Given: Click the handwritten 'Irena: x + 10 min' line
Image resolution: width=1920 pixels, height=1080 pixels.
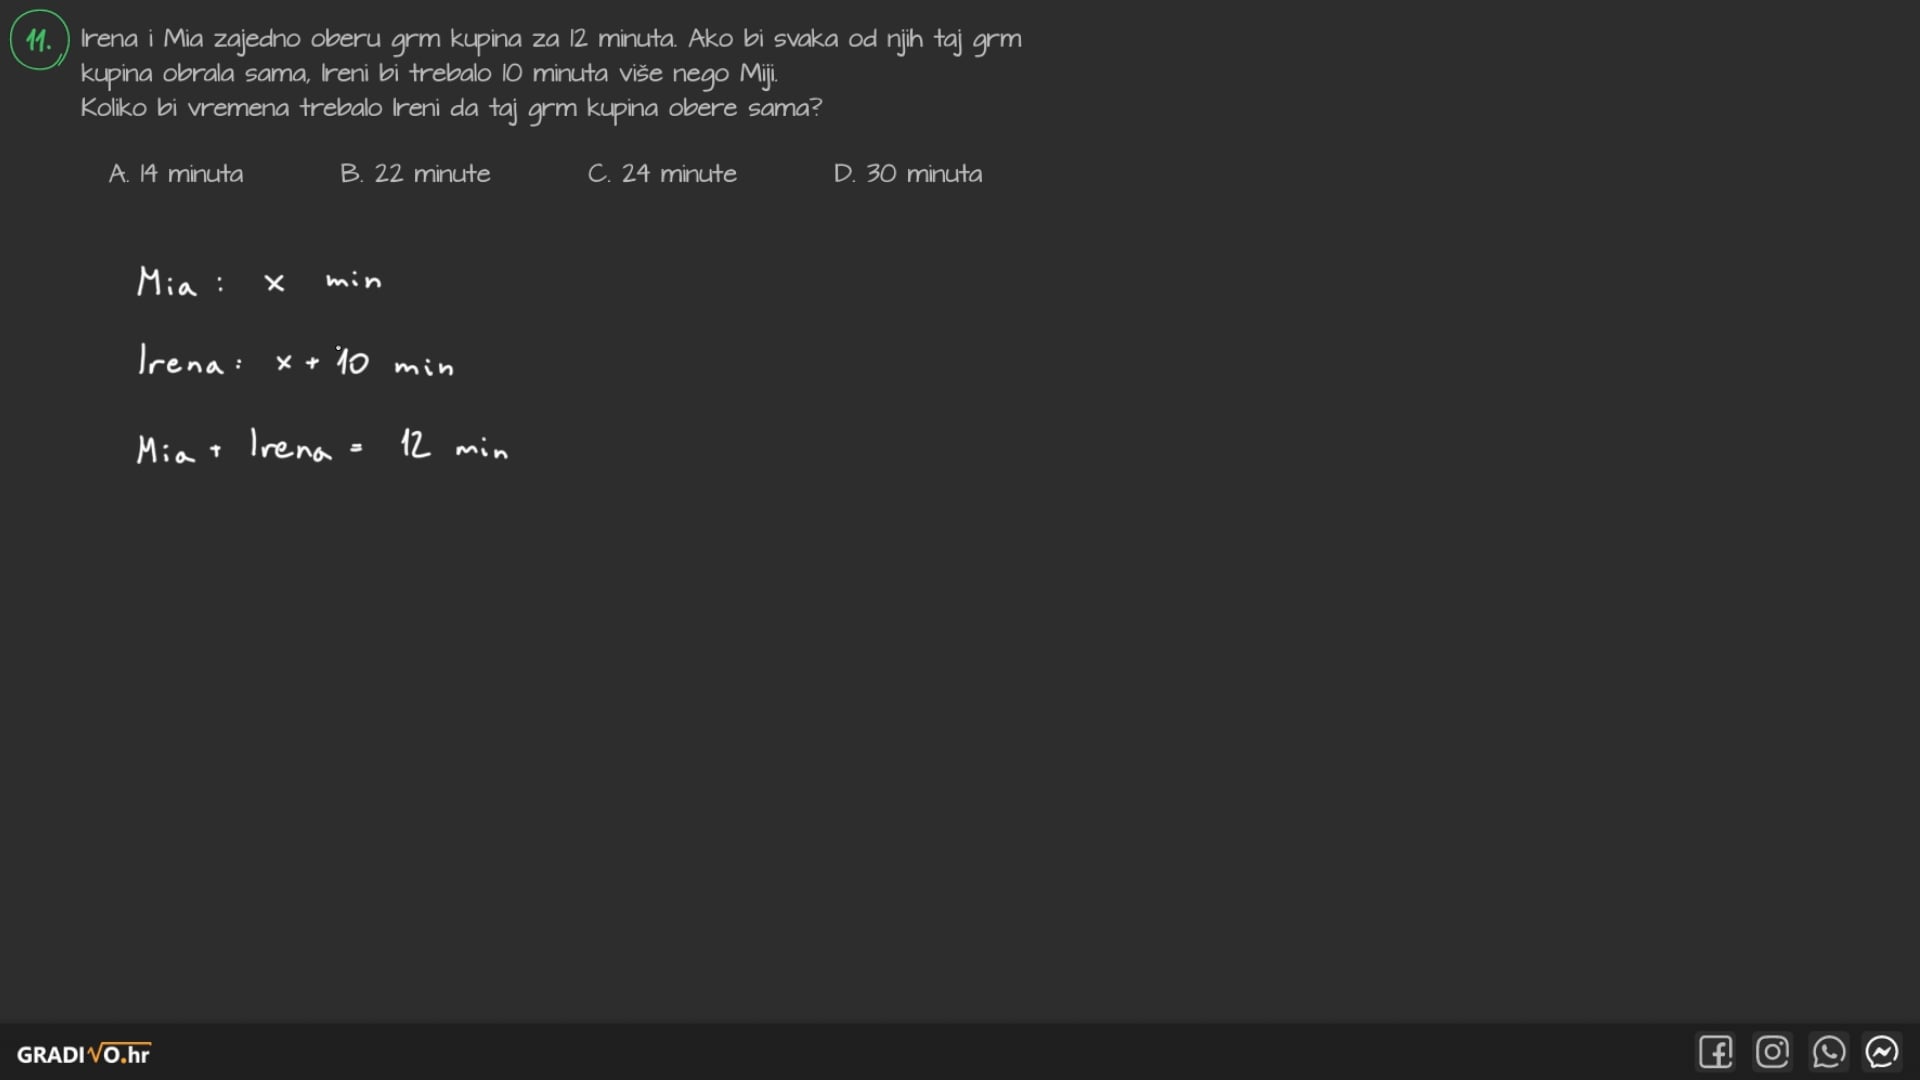Looking at the screenshot, I should 295,362.
